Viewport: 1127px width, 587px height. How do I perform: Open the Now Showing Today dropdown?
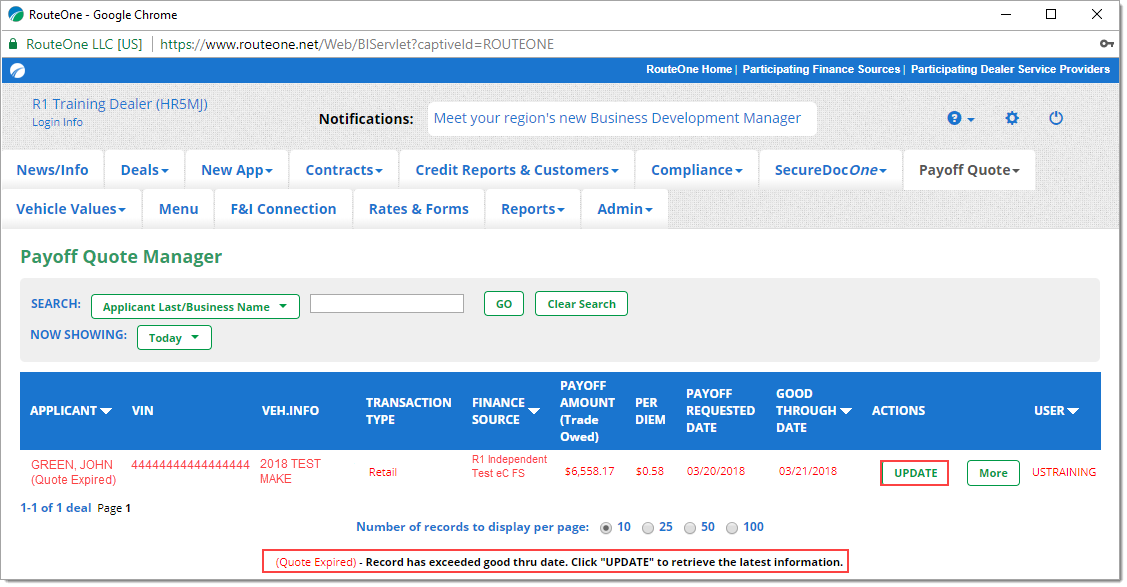click(174, 338)
